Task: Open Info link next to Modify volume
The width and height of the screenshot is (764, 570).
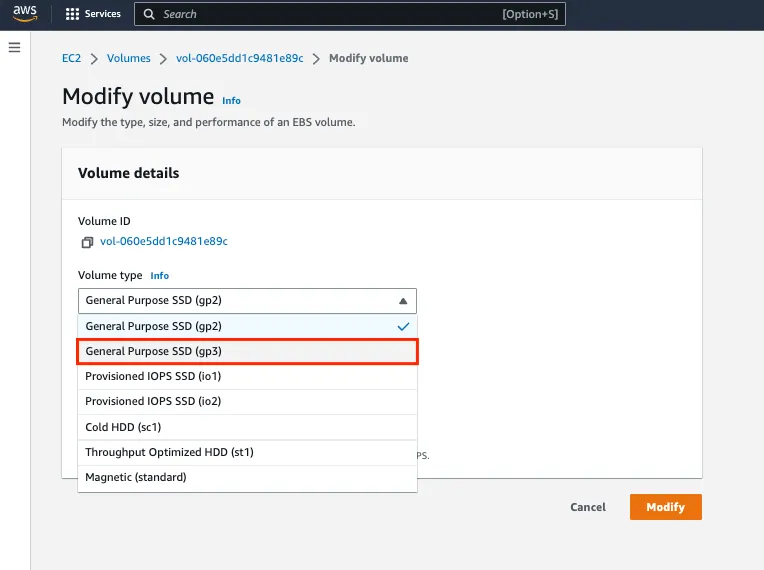Action: coord(231,100)
